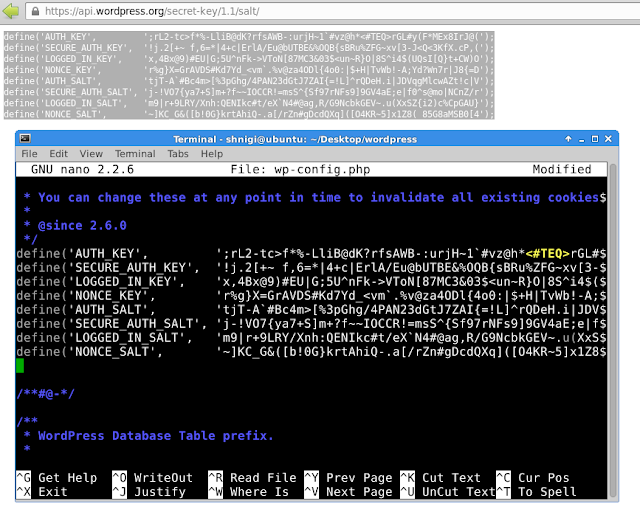The width and height of the screenshot is (640, 515).
Task: Click the '^C Cur Pos' nano shortcut
Action: (533, 478)
